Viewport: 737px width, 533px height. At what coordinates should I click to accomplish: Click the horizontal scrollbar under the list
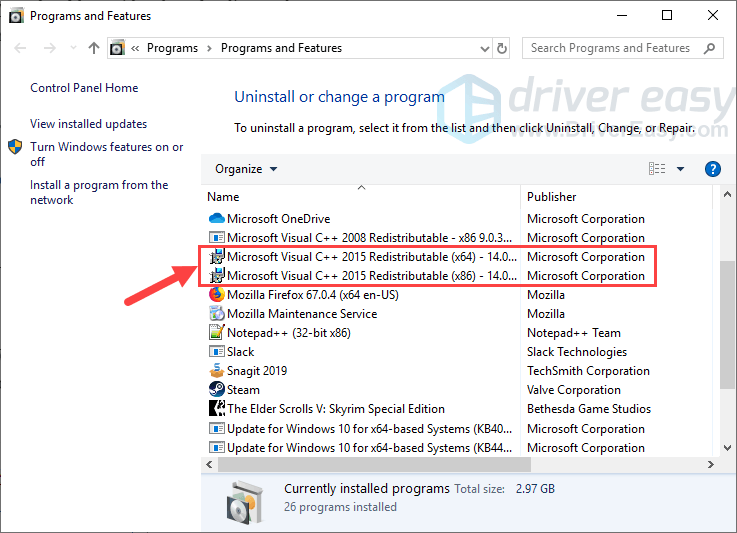click(x=400, y=465)
